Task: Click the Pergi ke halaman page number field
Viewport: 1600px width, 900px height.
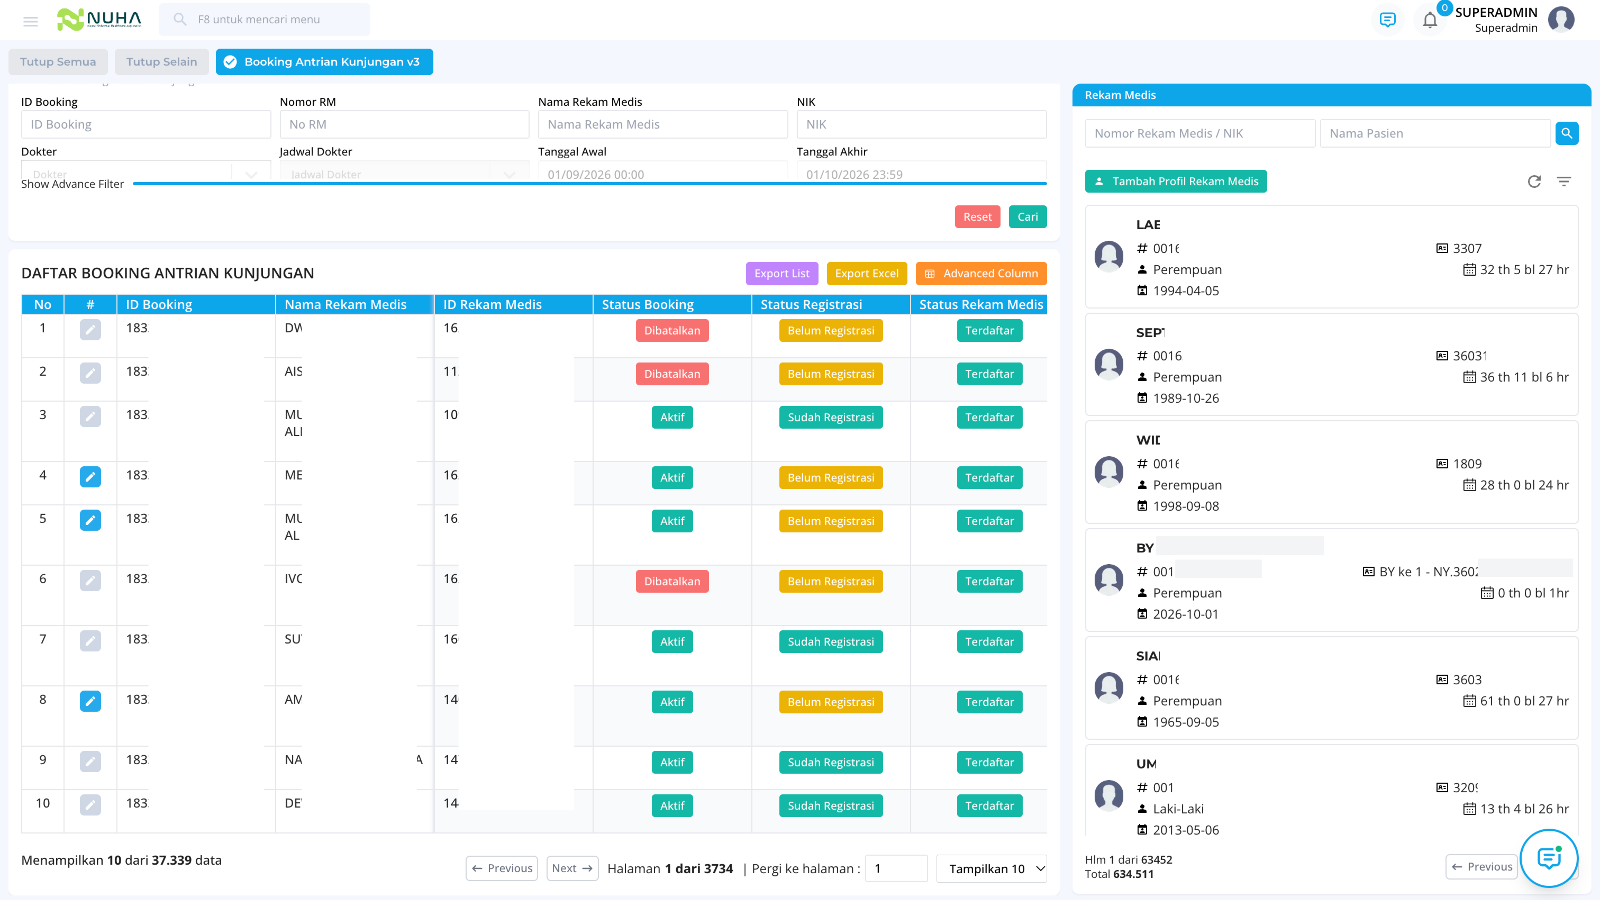Action: pyautogui.click(x=897, y=868)
